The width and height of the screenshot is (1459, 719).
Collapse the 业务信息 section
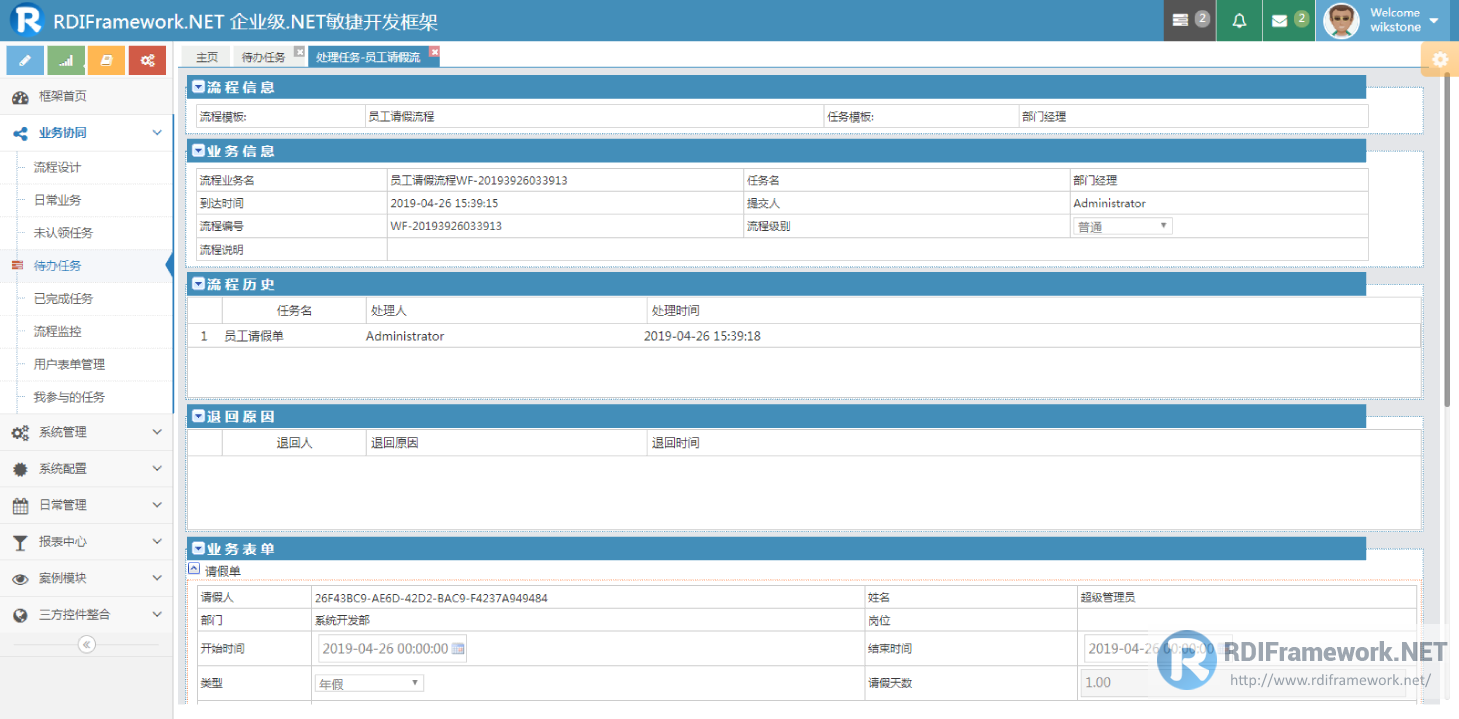click(x=198, y=151)
